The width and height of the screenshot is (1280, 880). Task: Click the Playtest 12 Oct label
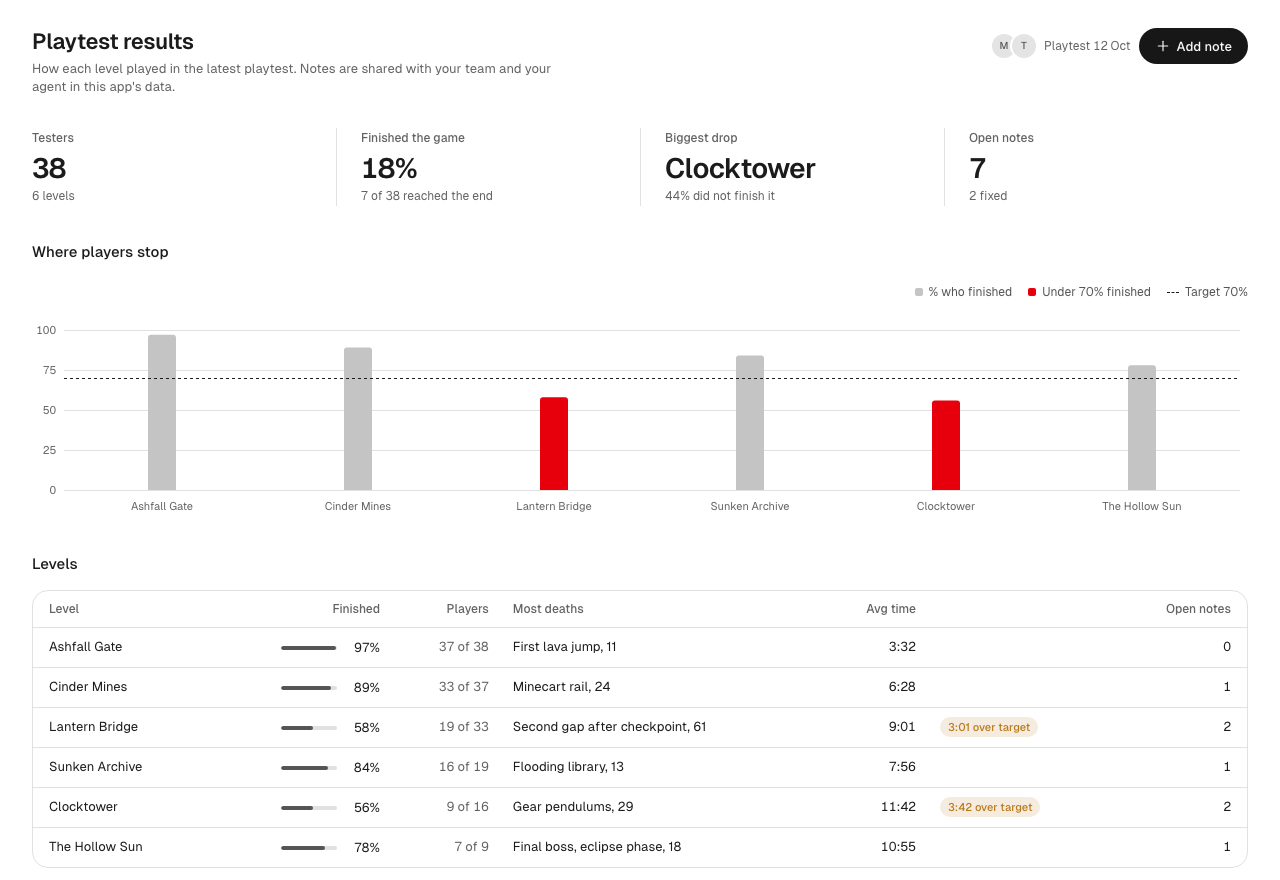click(1087, 46)
